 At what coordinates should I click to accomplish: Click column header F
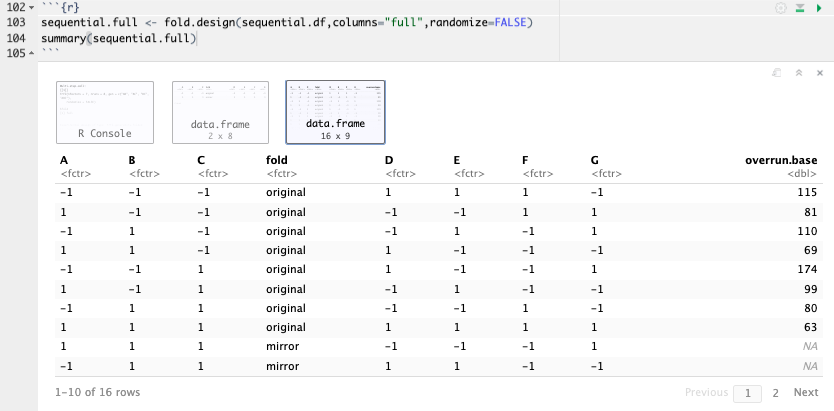click(x=525, y=160)
